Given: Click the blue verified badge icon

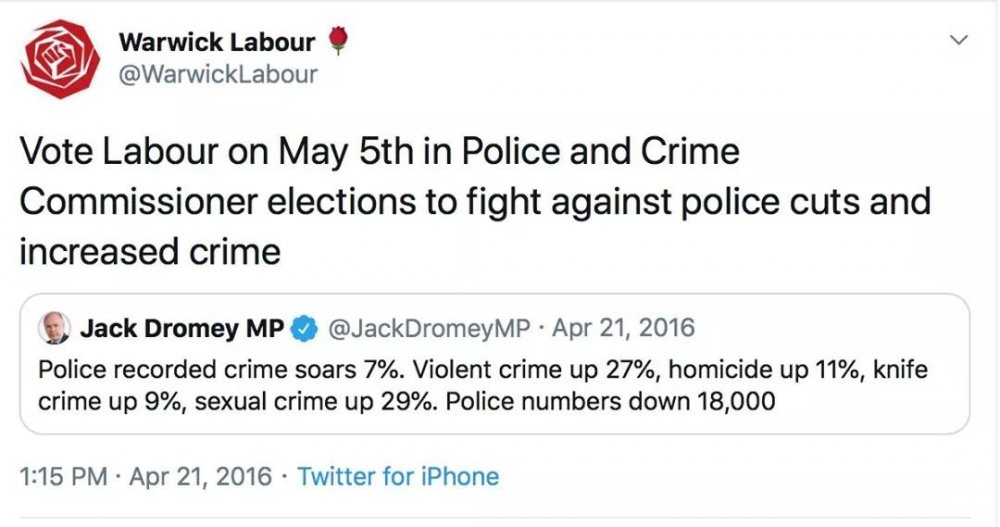Looking at the screenshot, I should [x=305, y=328].
